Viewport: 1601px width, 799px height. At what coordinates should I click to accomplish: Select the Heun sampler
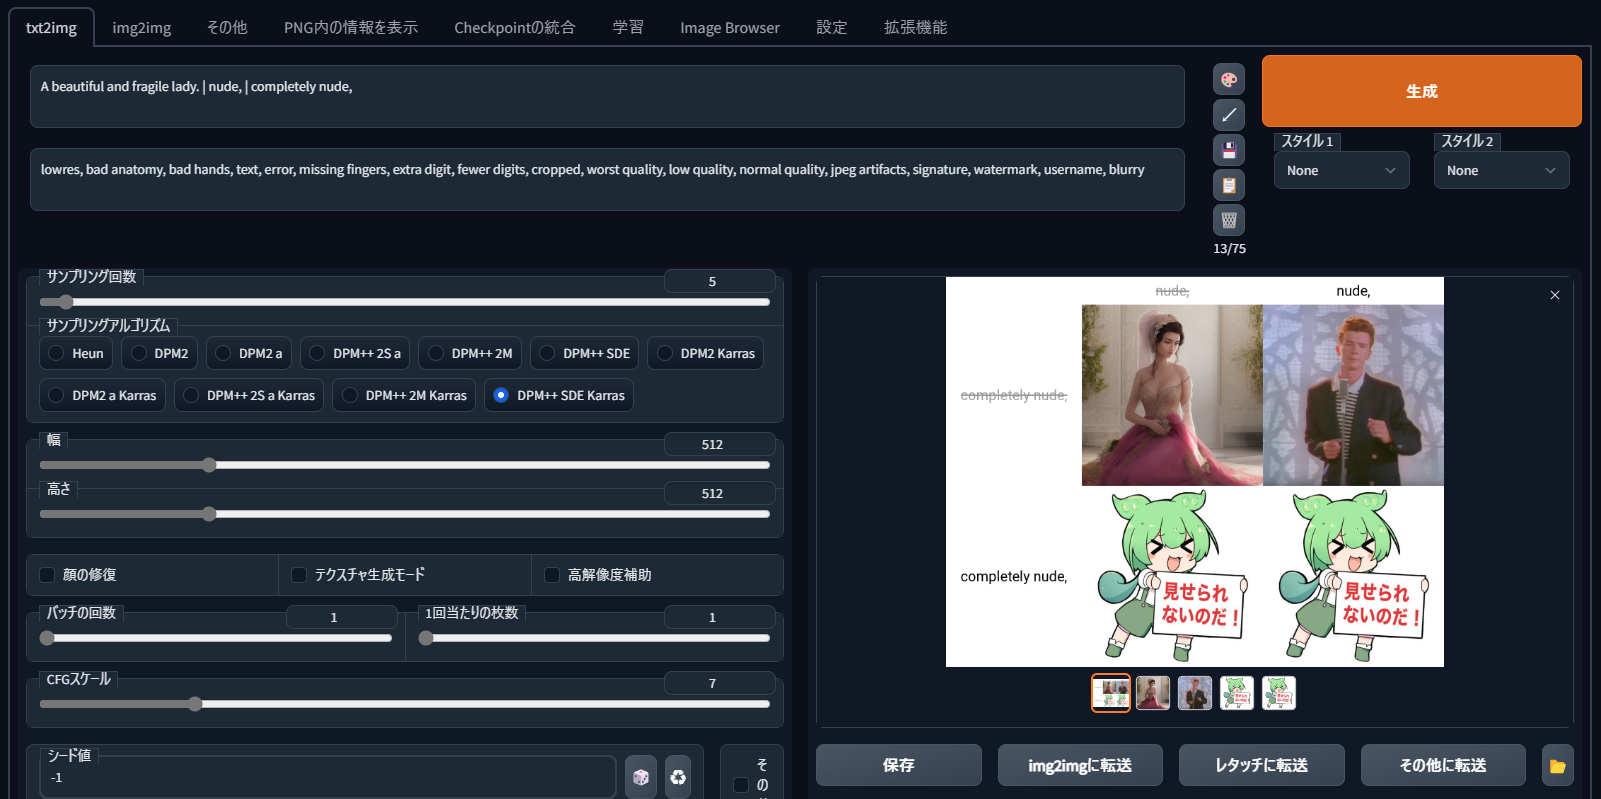(76, 353)
